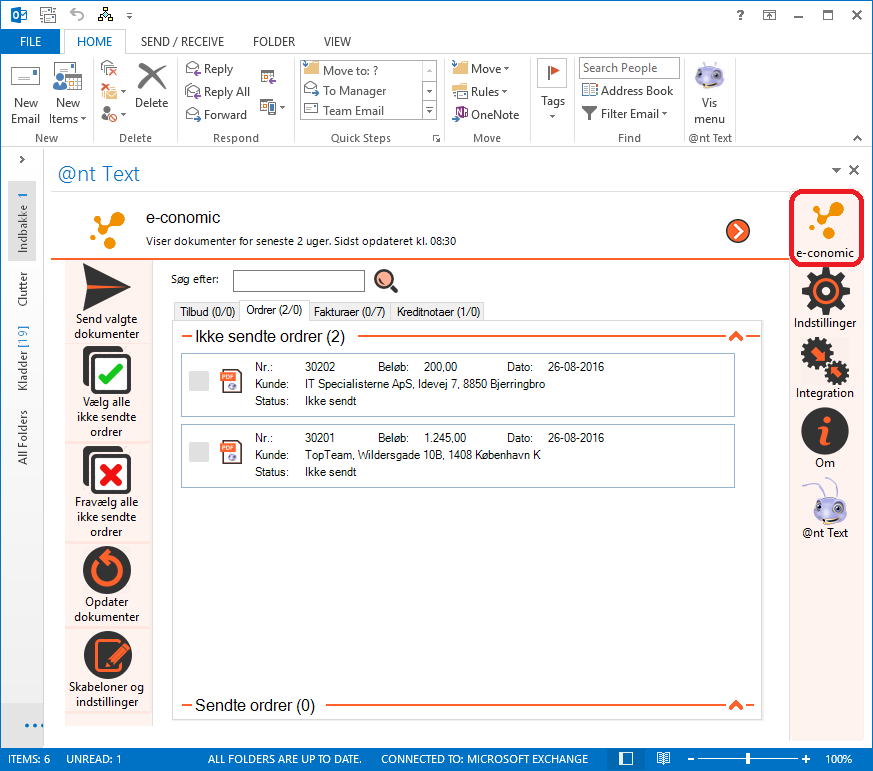
Task: Open the SEND / RECEIVE ribbon tab
Action: (x=182, y=42)
